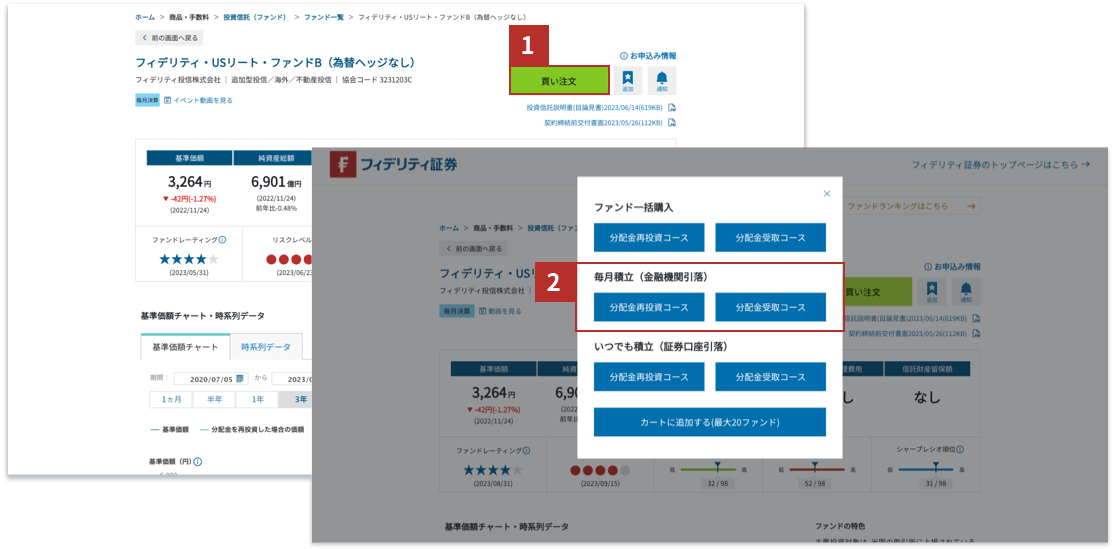The image size is (1112, 549).
Task: Close the purchase options dialog with X
Action: point(826,193)
